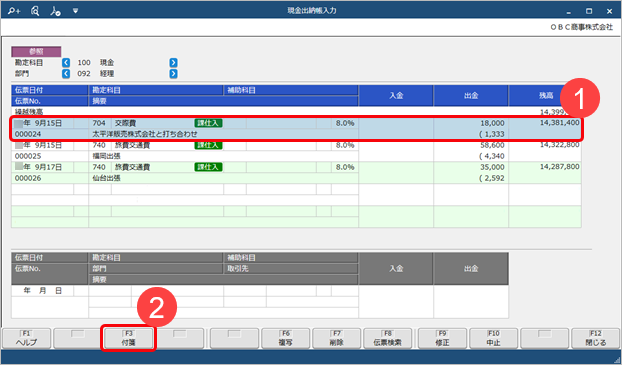Screen dimensions: 622x365
Task: Click the balance 14,322,800
Action: coord(559,145)
